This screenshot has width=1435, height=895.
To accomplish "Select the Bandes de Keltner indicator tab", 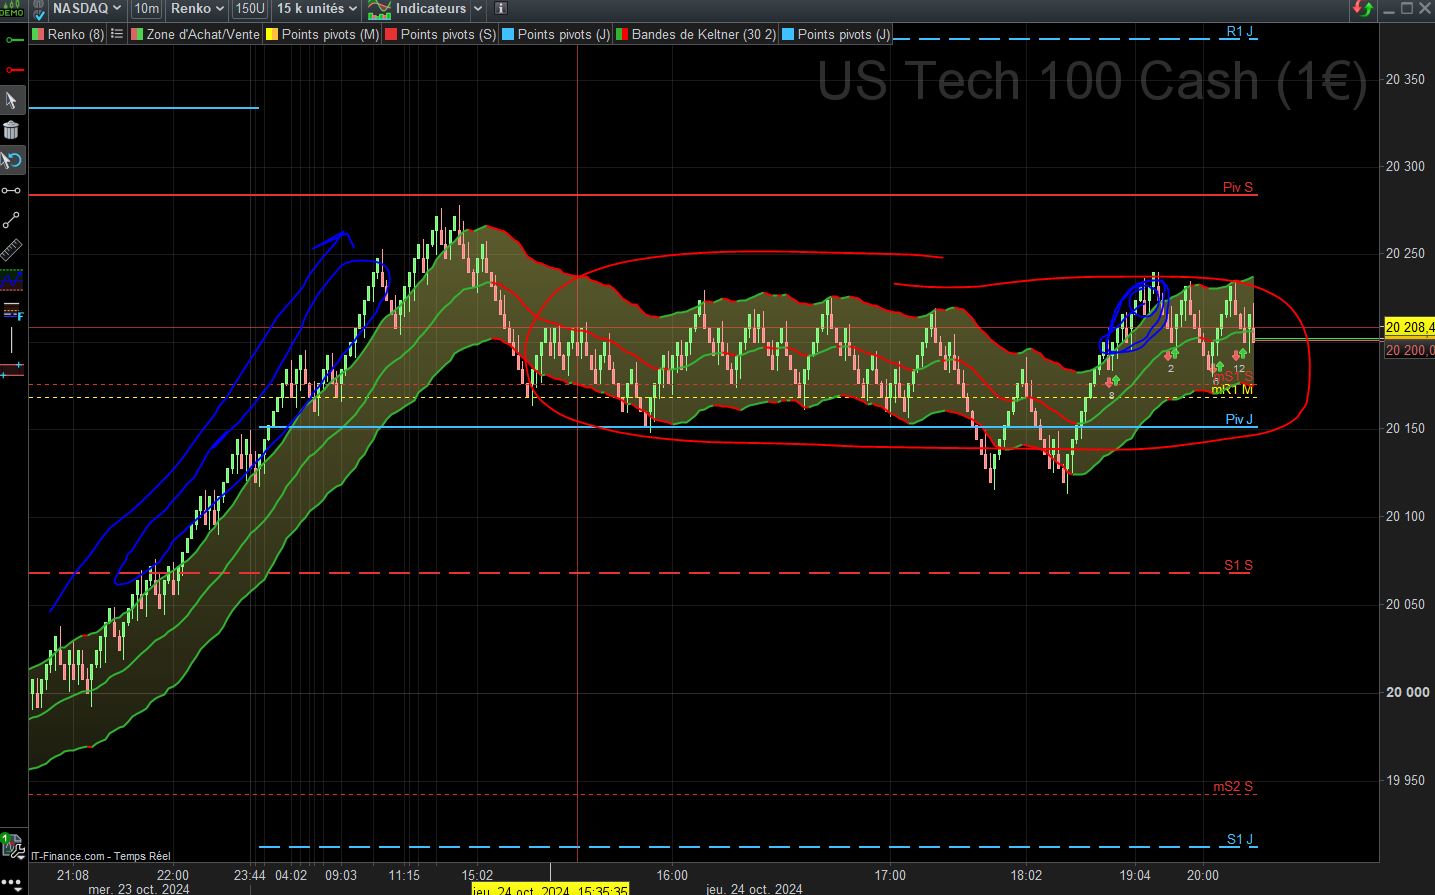I will 696,34.
